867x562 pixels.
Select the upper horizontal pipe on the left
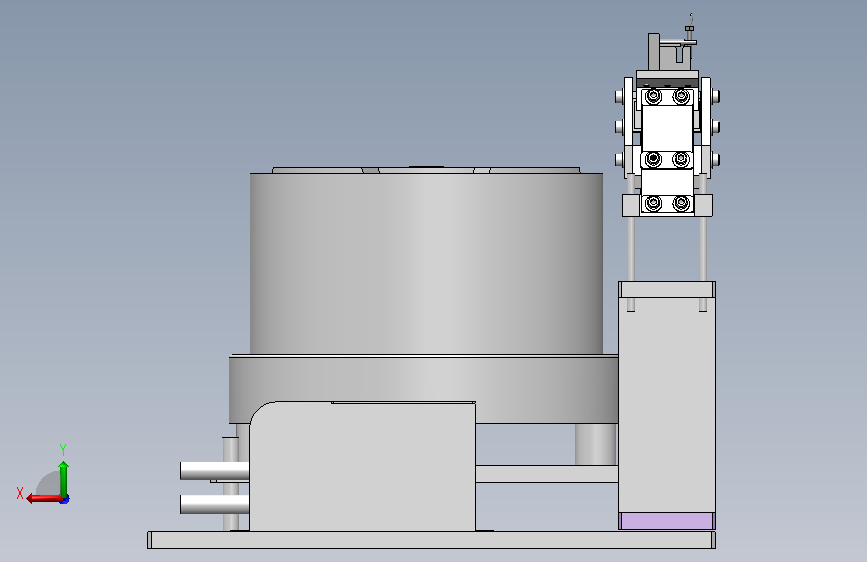pyautogui.click(x=214, y=471)
